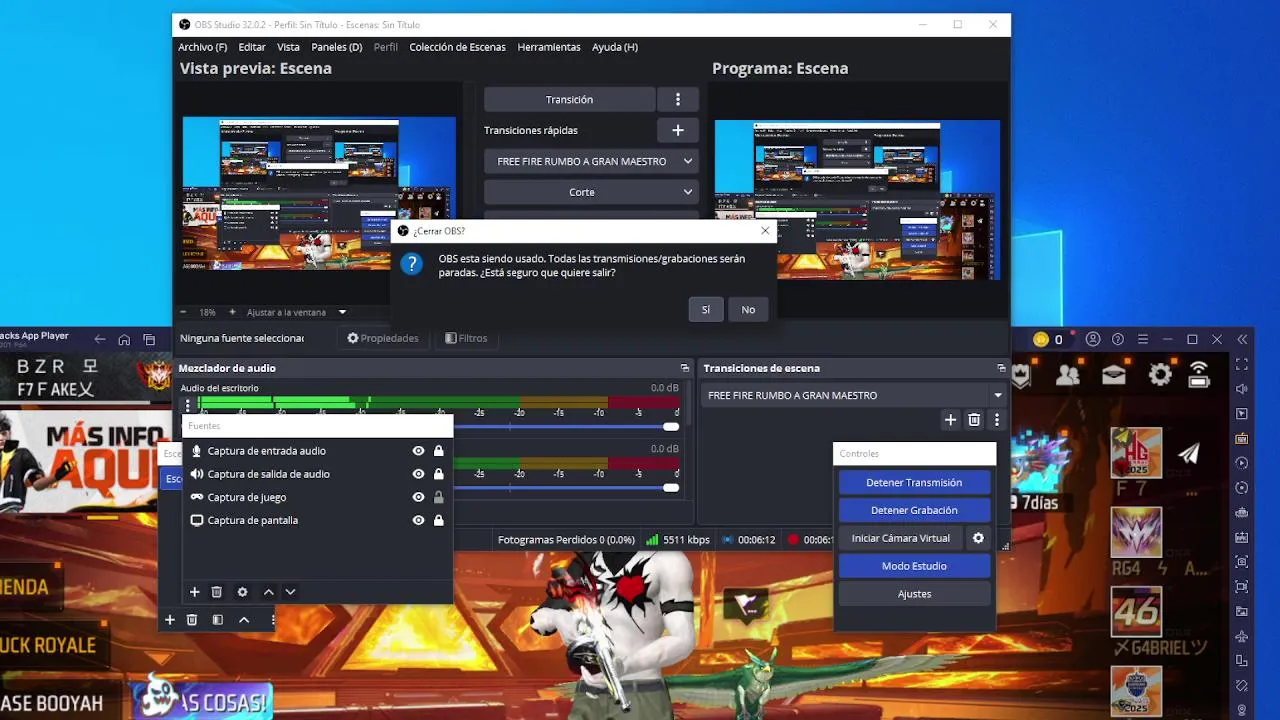Image resolution: width=1280 pixels, height=720 pixels.
Task: Zoom in the preview with the plus icon
Action: coord(232,312)
